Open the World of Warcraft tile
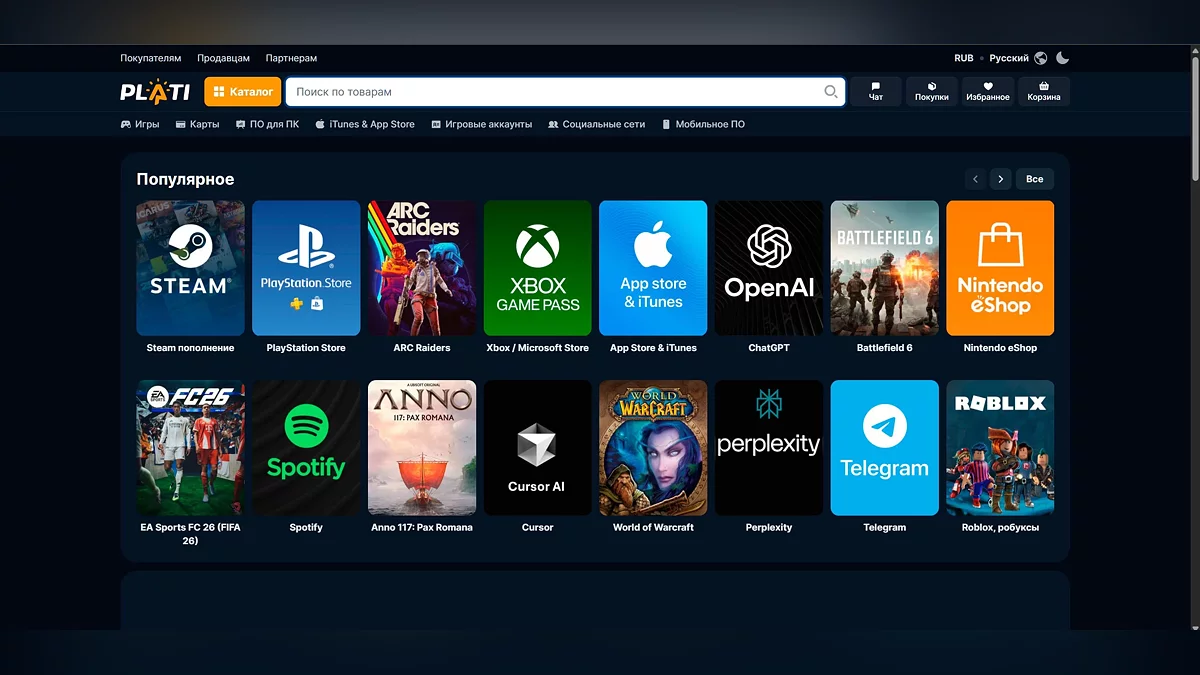The image size is (1200, 675). [x=653, y=448]
